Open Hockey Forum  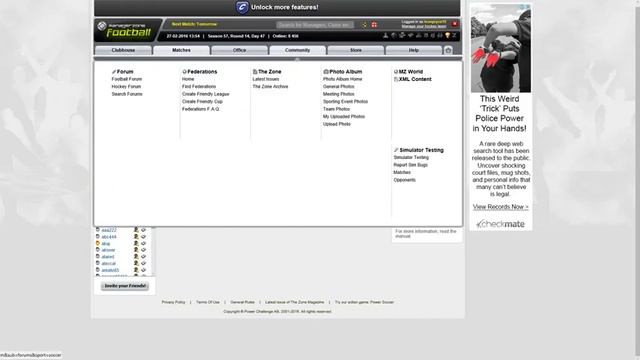click(126, 87)
